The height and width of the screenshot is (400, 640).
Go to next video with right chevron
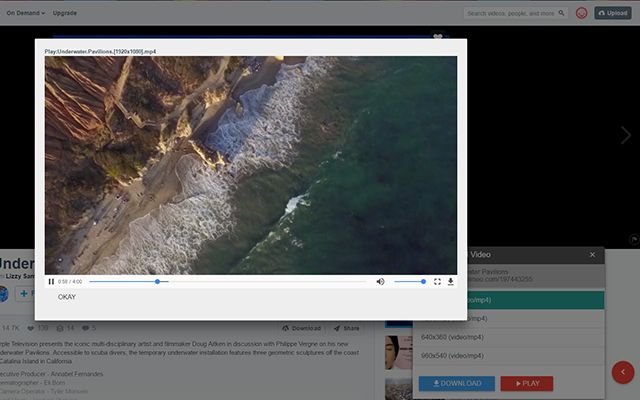pyautogui.click(x=626, y=135)
